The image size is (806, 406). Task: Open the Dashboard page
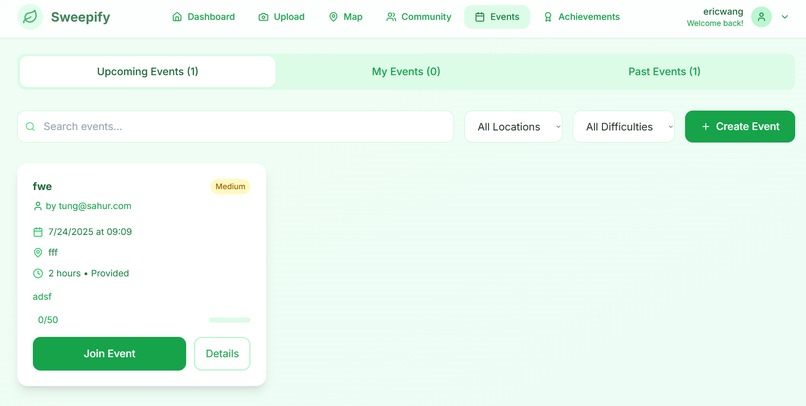pos(204,17)
